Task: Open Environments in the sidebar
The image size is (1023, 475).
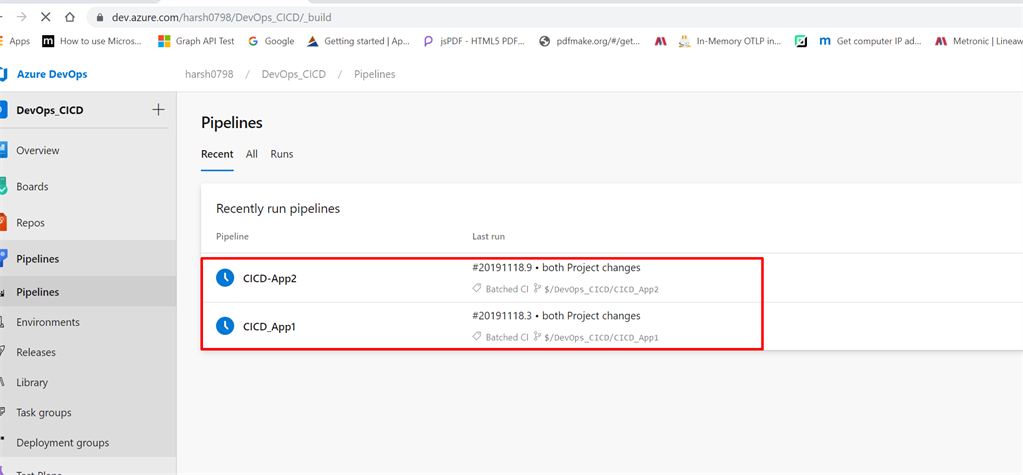Action: click(x=48, y=322)
